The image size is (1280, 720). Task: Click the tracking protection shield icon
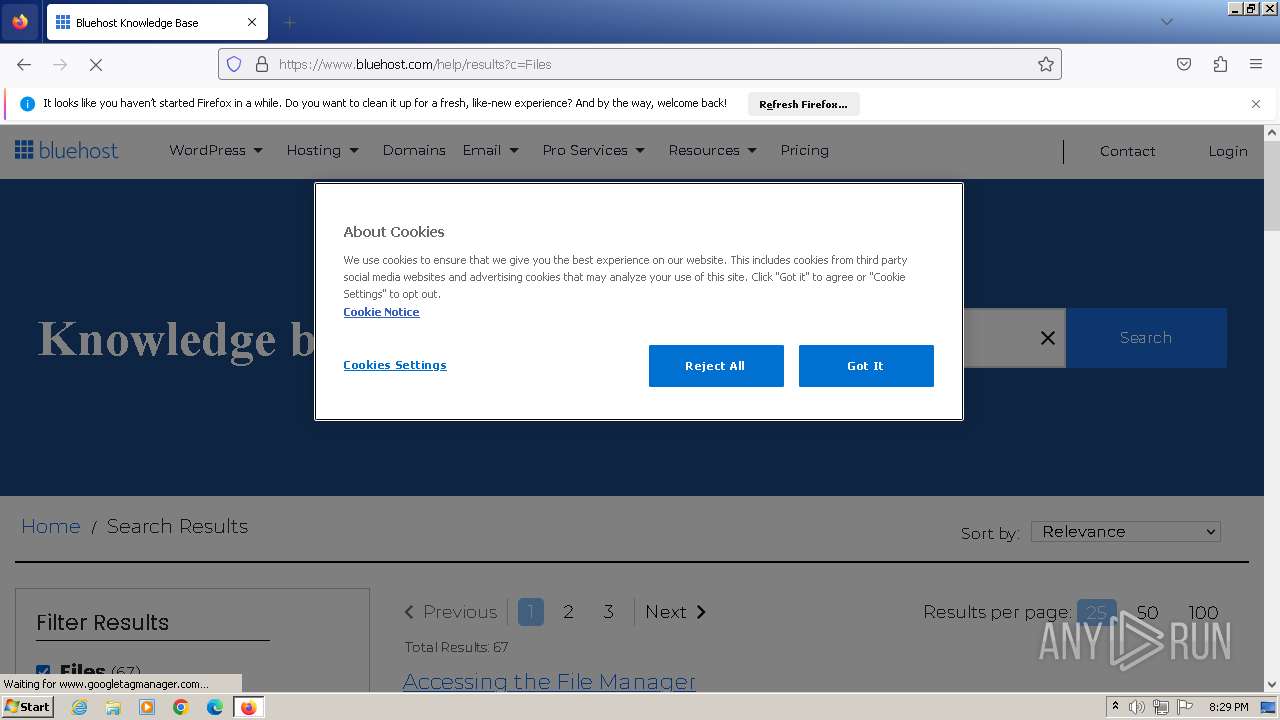[234, 64]
